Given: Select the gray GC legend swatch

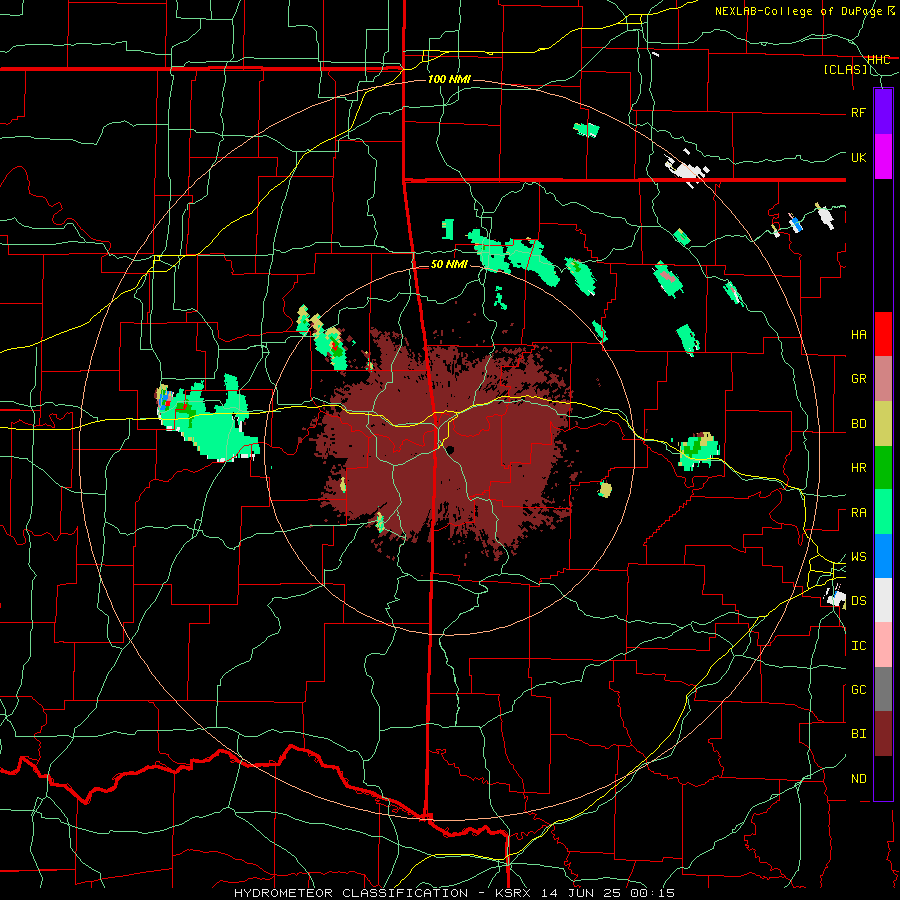Looking at the screenshot, I should [x=883, y=689].
